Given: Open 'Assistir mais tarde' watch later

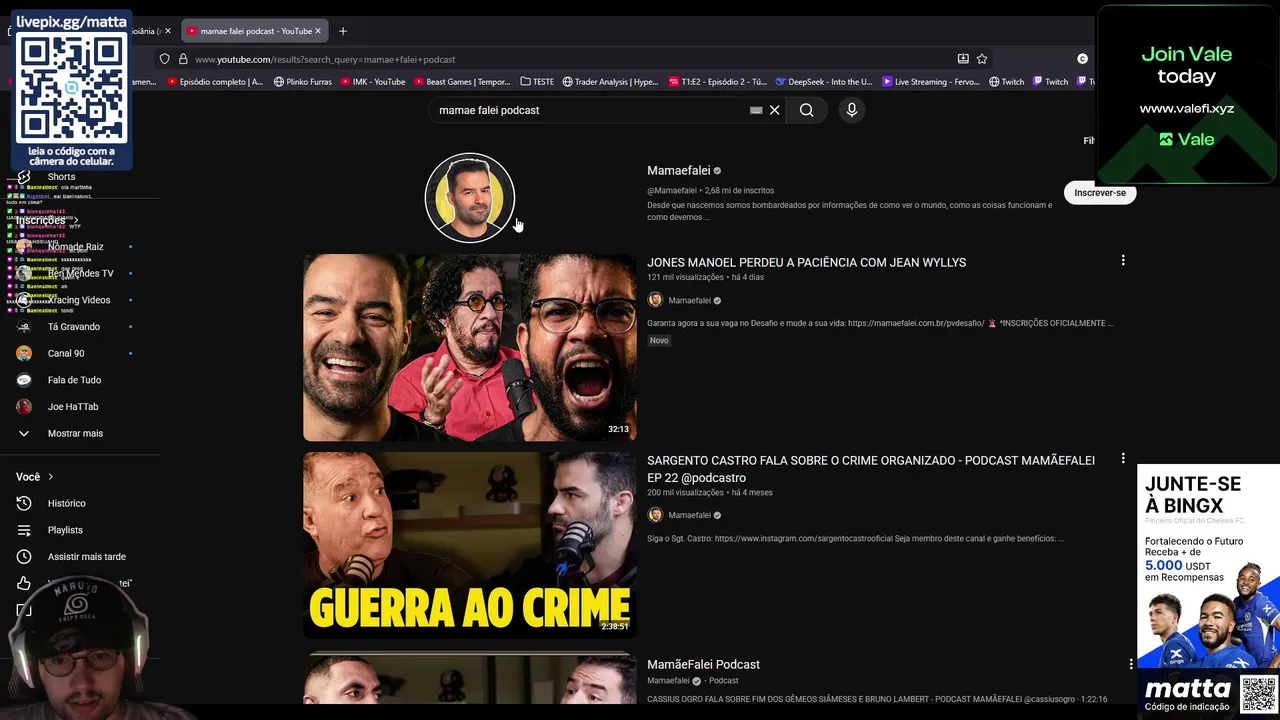Looking at the screenshot, I should click(x=87, y=557).
